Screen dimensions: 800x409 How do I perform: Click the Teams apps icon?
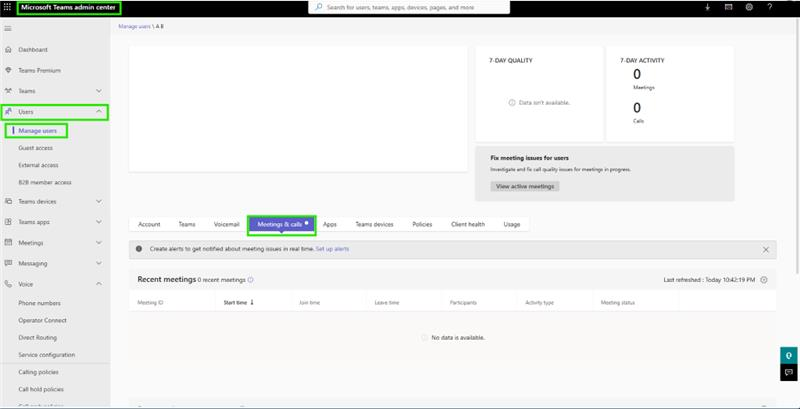(8, 222)
